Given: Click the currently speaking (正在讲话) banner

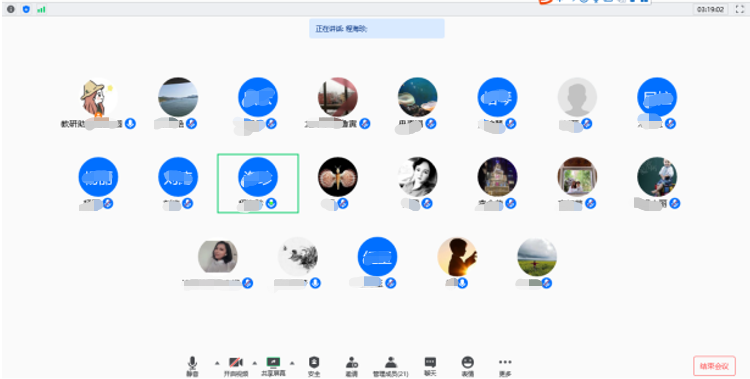Looking at the screenshot, I should click(376, 29).
